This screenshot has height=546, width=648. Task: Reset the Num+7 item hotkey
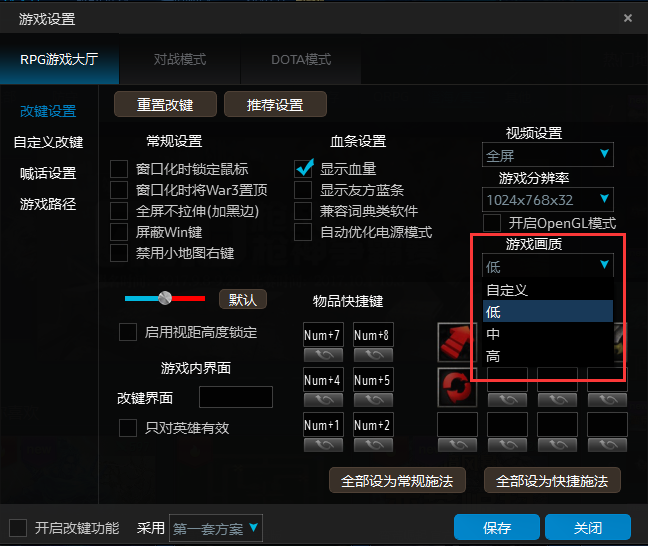[x=323, y=355]
